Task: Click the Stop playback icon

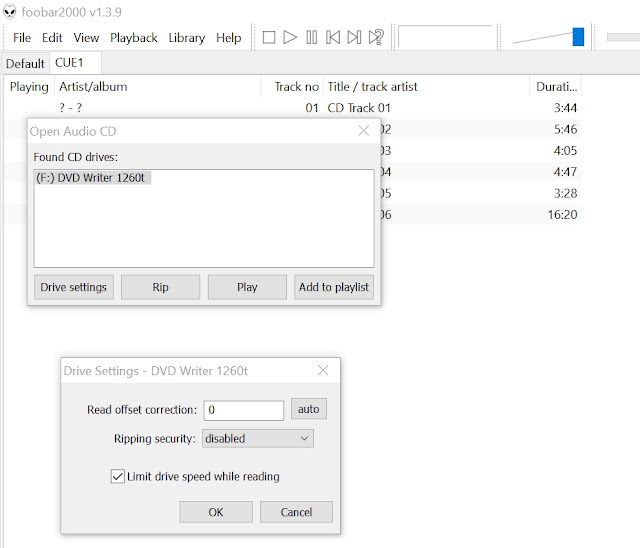Action: pos(269,38)
